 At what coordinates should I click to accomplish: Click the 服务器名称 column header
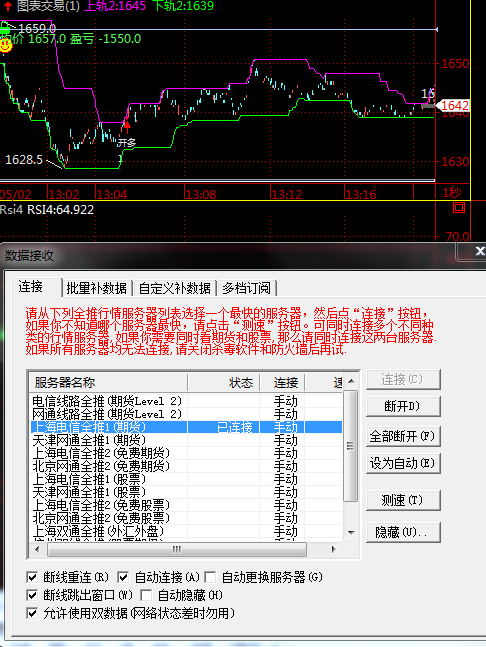(109, 383)
